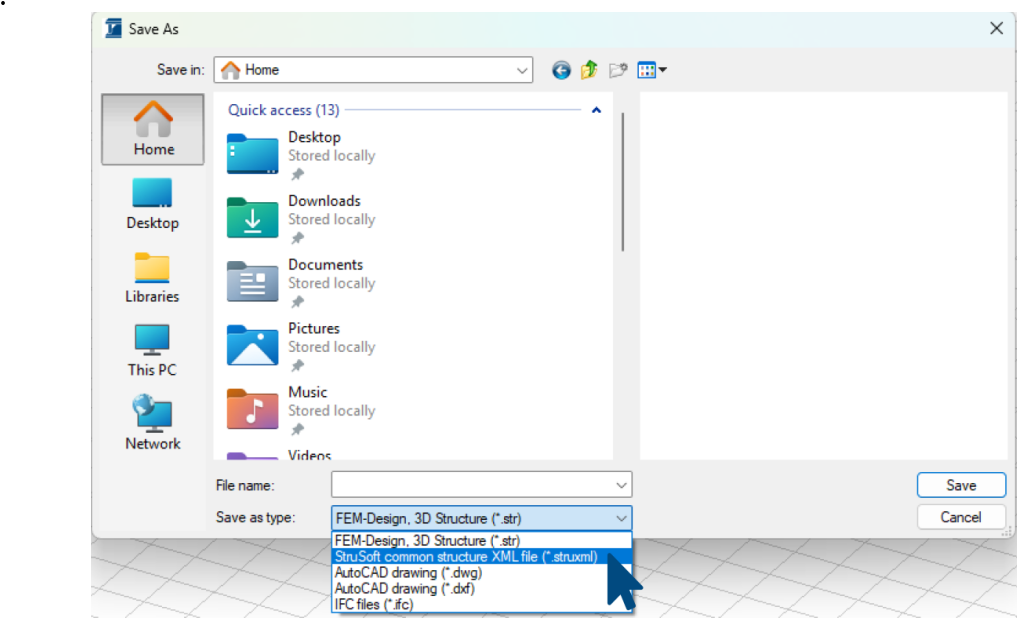Select This PC in the places sidebar
Viewport: 1017px width, 619px height.
tap(152, 351)
